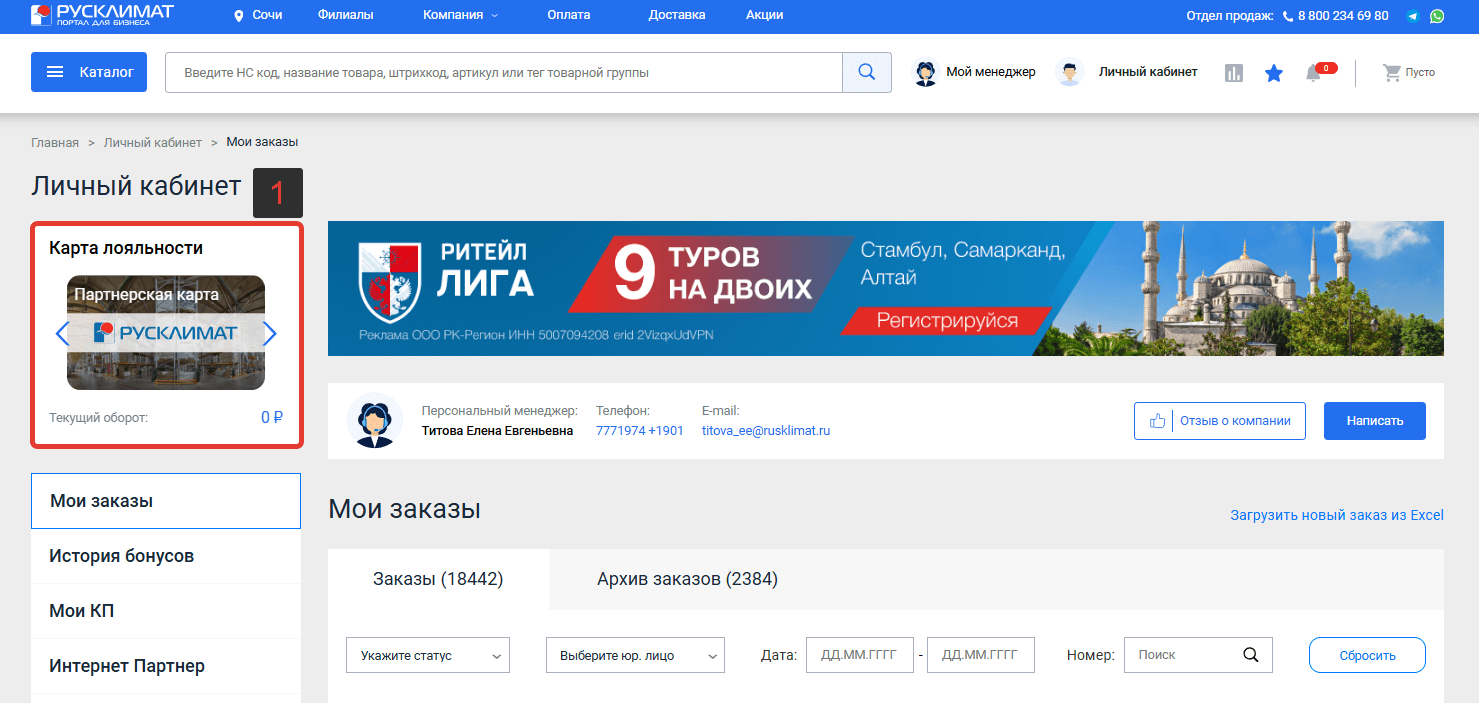Open Филиалы in the top menu

pyautogui.click(x=345, y=15)
